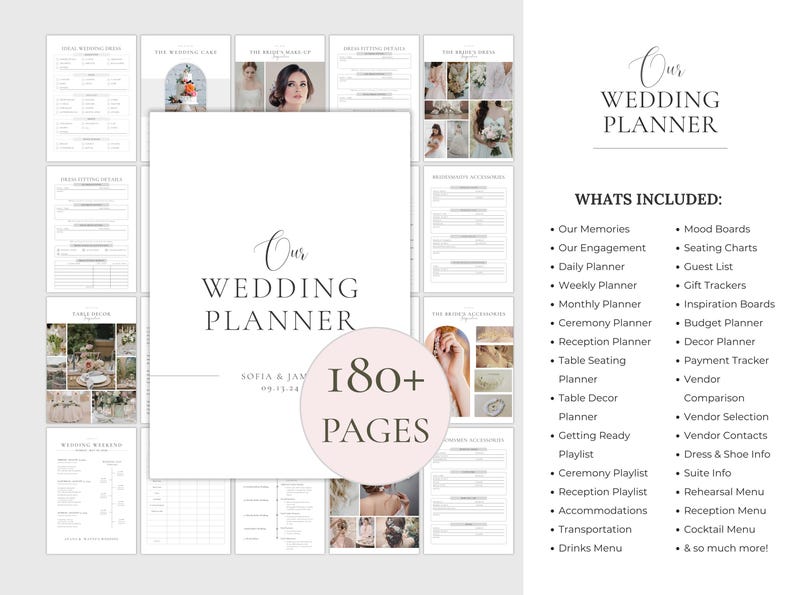
Task: Click 'Mood Boards' in the list
Action: [717, 229]
